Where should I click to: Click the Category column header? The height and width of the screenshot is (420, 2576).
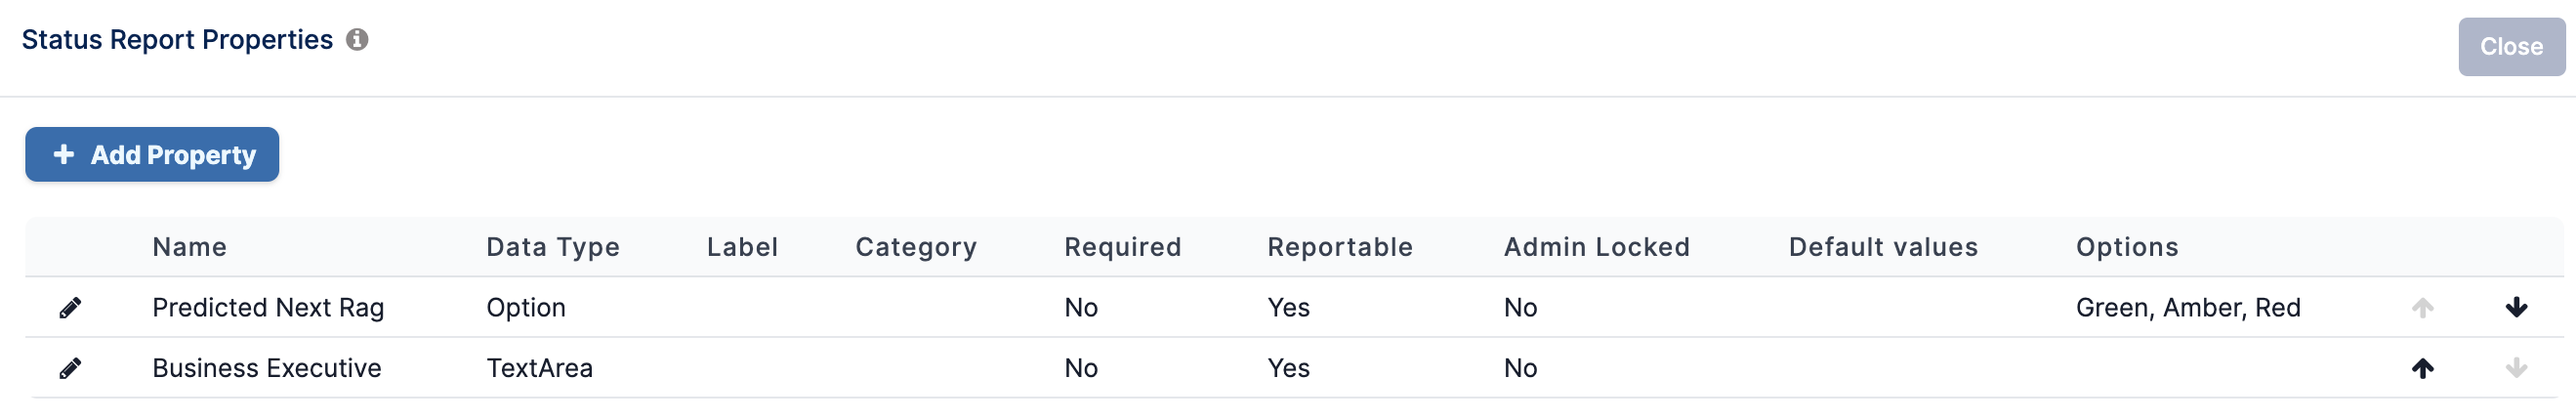[916, 247]
